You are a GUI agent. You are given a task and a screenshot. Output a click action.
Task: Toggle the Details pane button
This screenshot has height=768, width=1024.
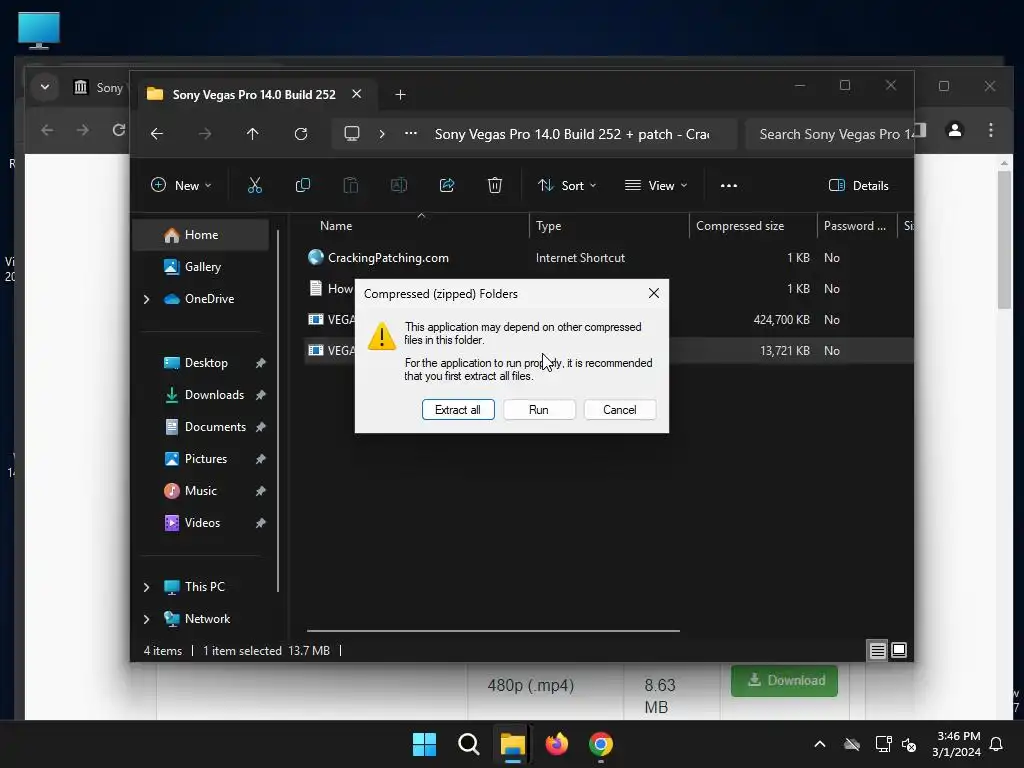(859, 185)
